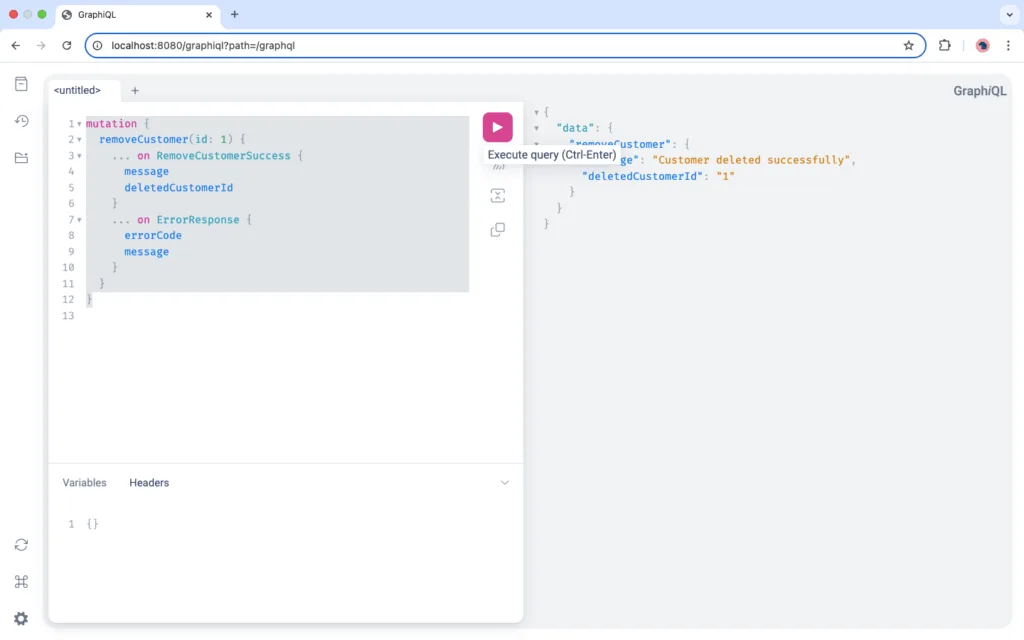Close the GraphiQL browser tab
Image resolution: width=1024 pixels, height=640 pixels.
[209, 14]
